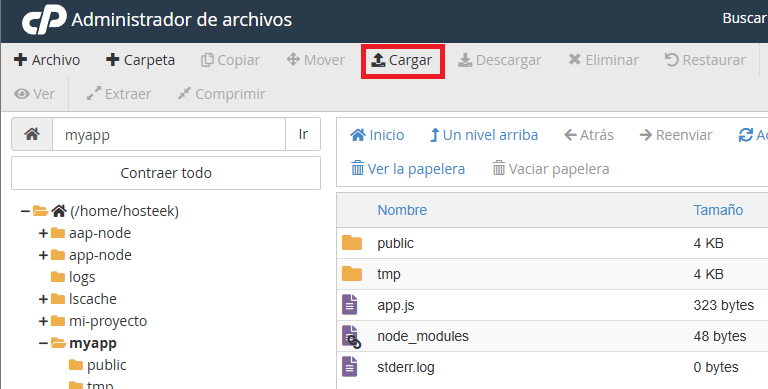Focus the path field containing myapp
The width and height of the screenshot is (768, 389).
[x=169, y=134]
